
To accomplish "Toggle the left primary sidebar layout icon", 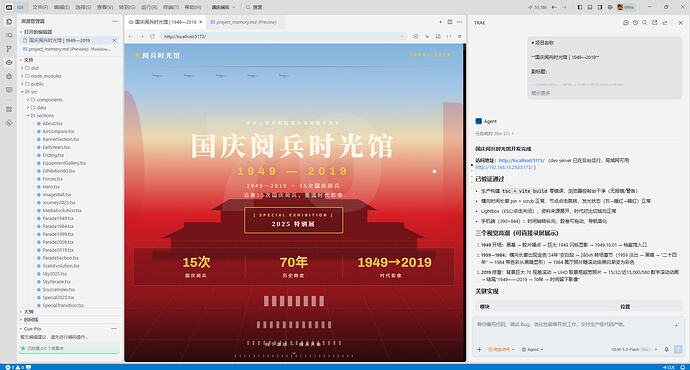I will pos(580,7).
